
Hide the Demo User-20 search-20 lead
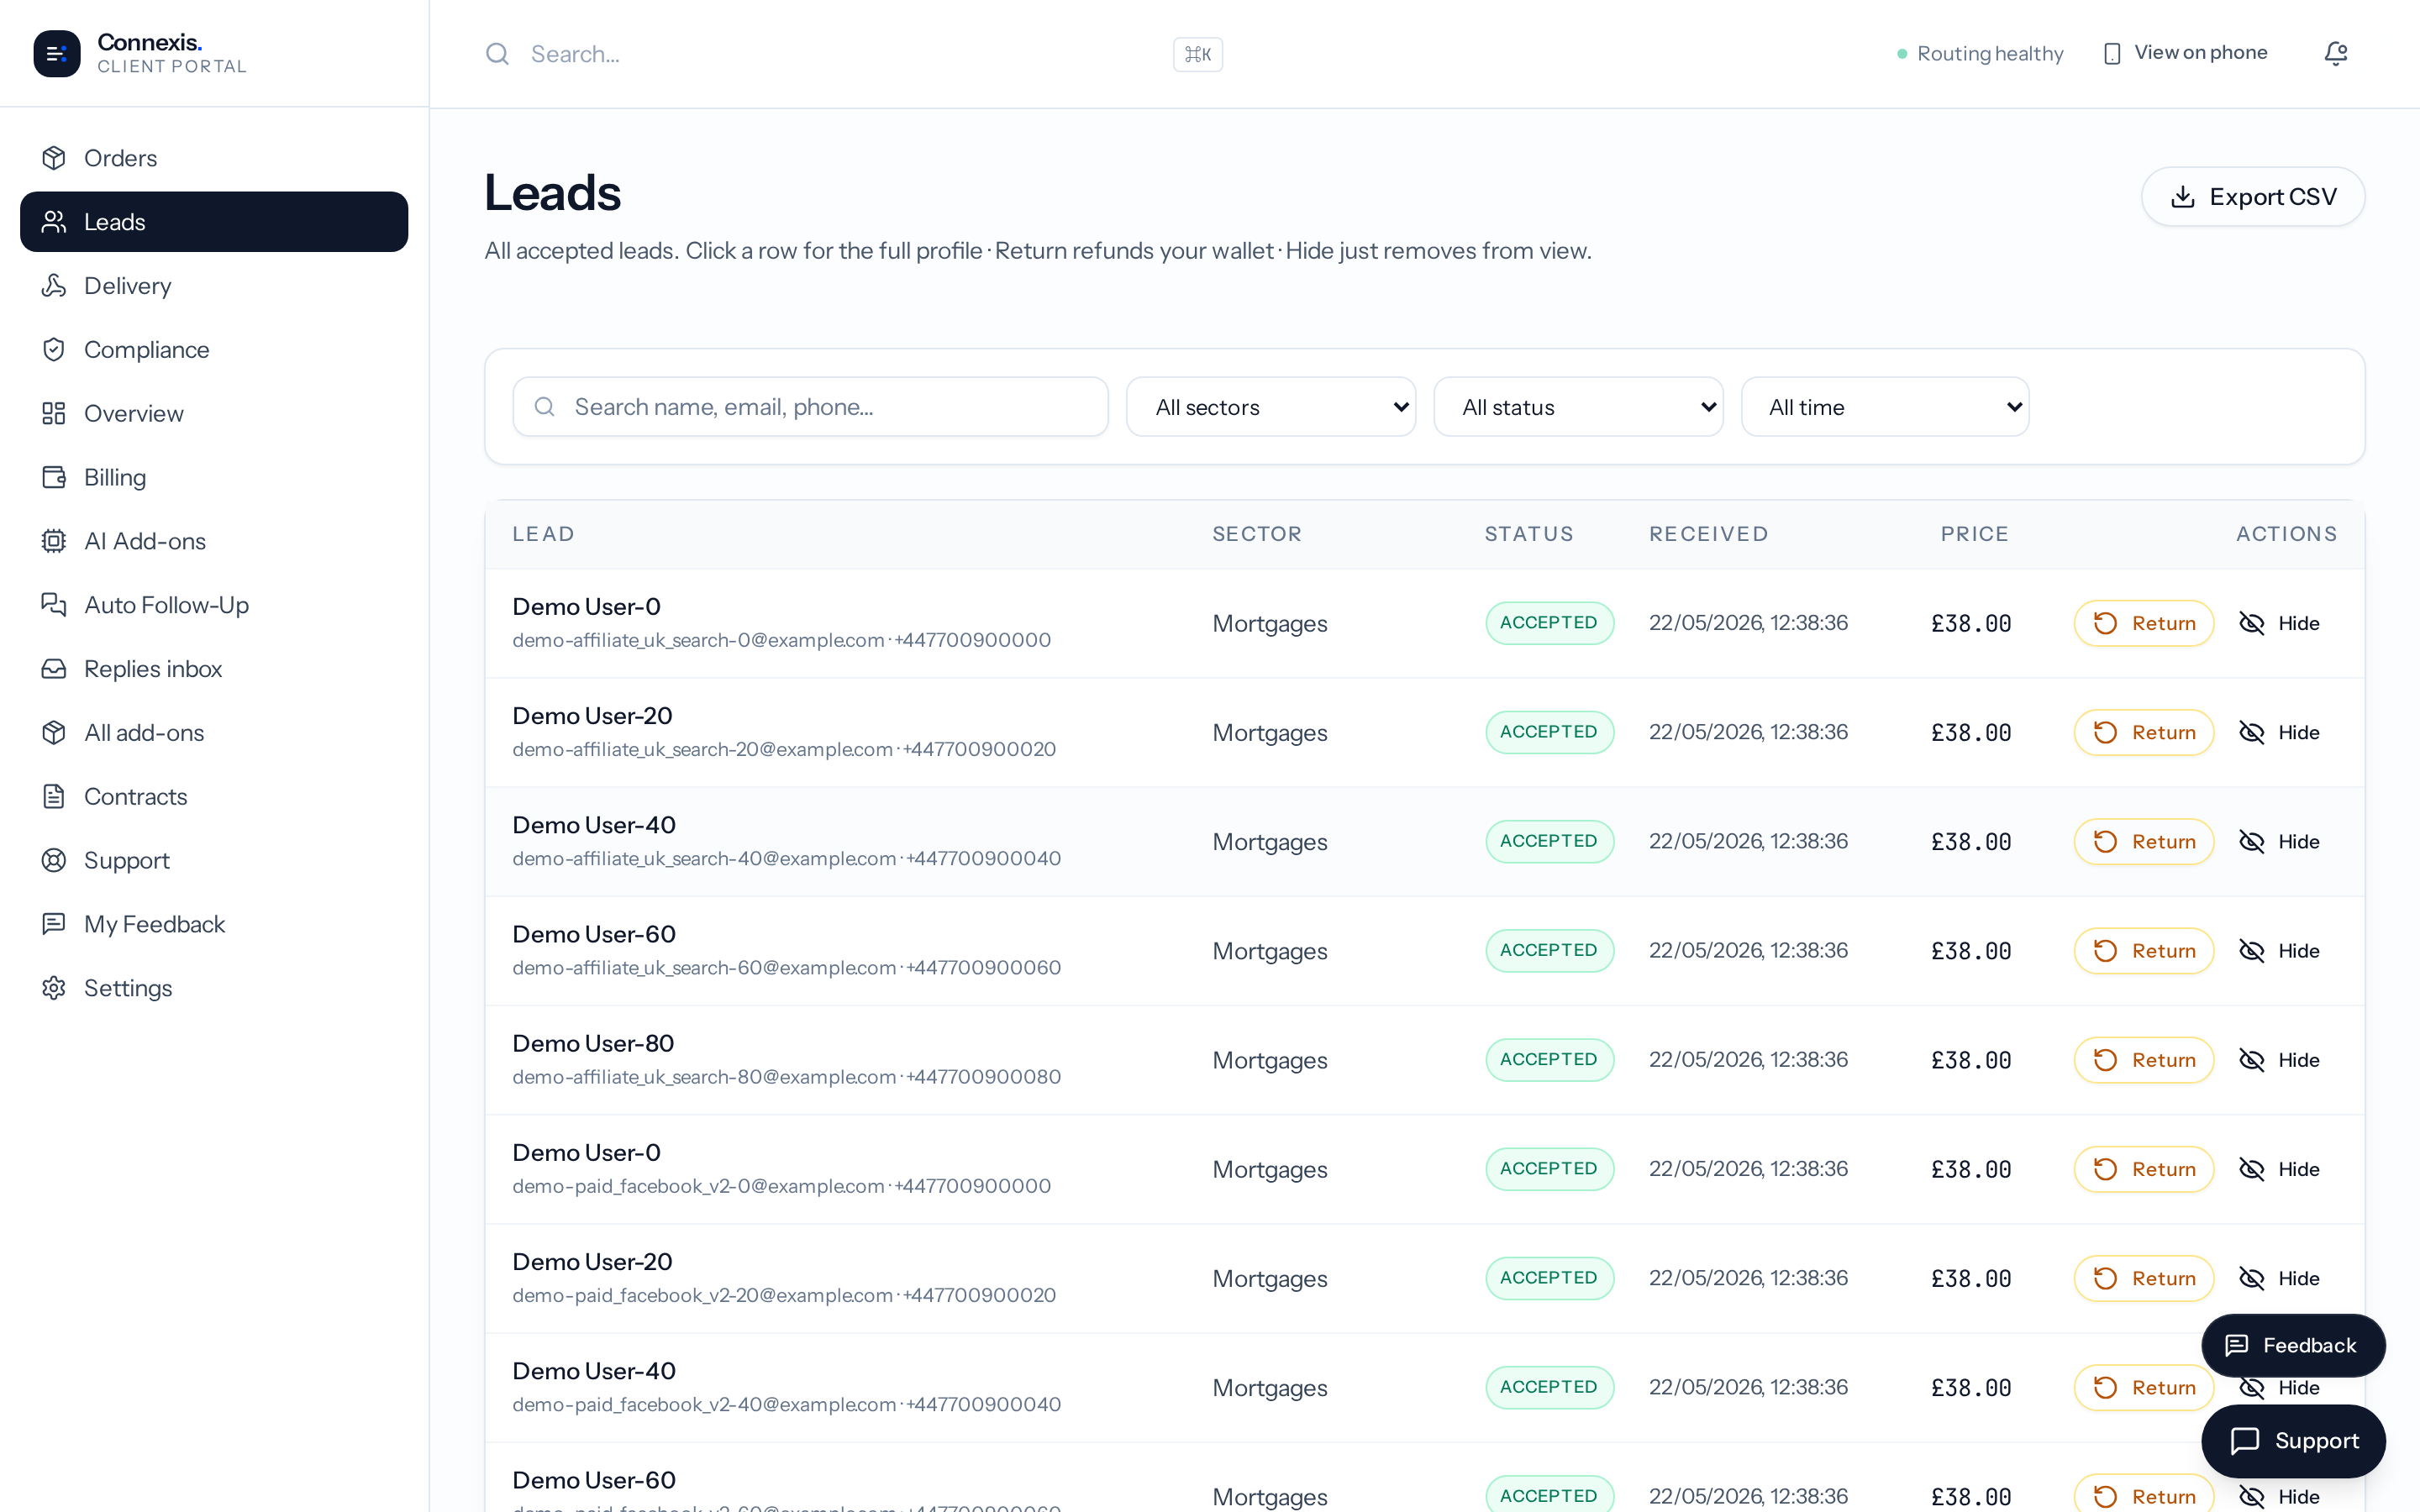[x=2279, y=733]
